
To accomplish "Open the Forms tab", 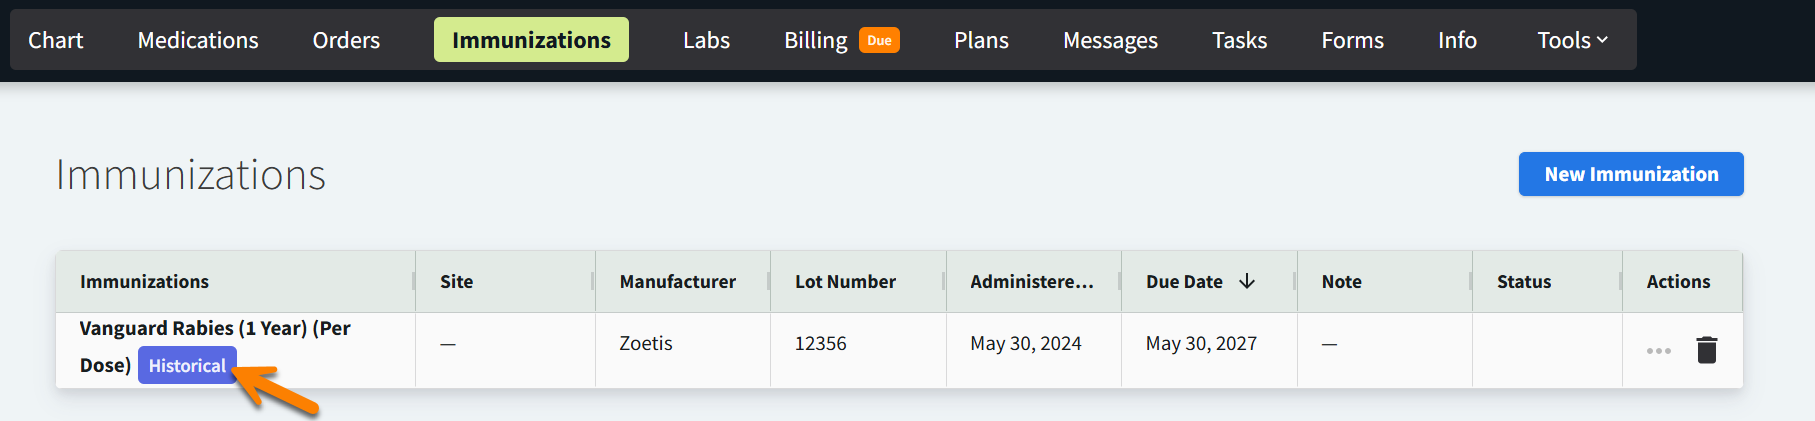I will point(1352,40).
